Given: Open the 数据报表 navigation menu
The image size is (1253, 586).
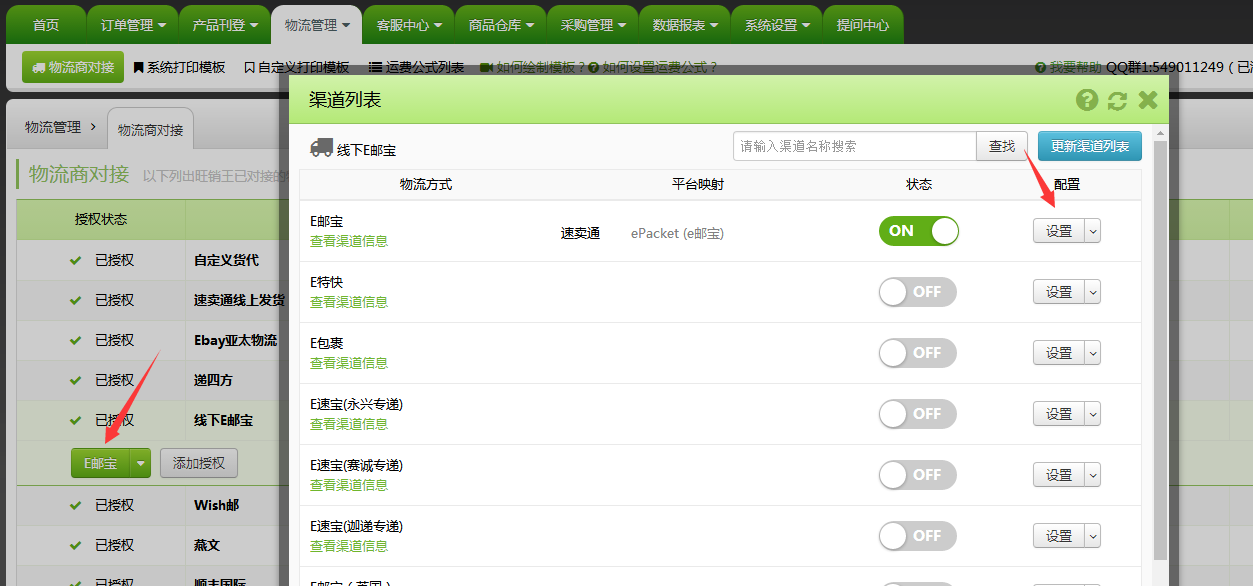Looking at the screenshot, I should (684, 25).
